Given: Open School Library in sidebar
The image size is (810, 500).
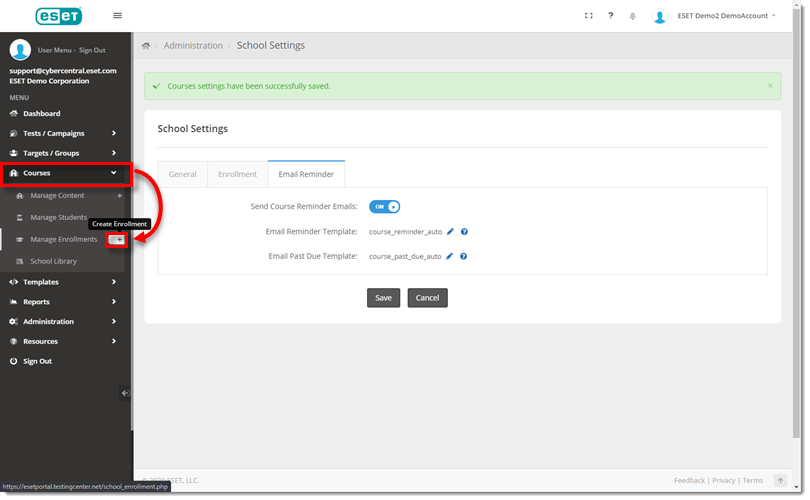Looking at the screenshot, I should 53,261.
